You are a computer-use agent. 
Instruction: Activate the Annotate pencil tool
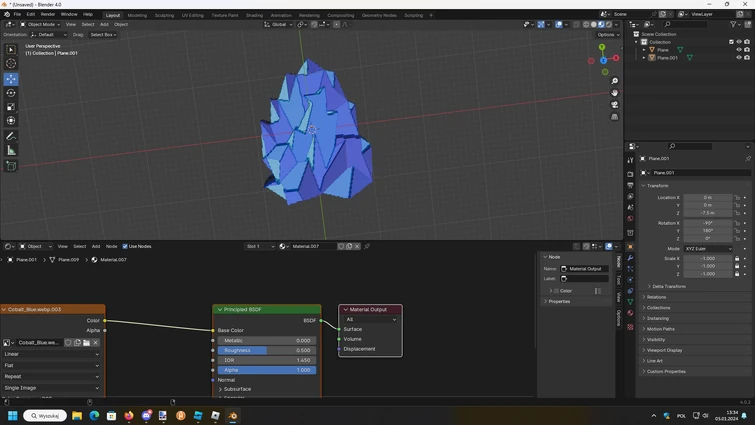click(11, 136)
